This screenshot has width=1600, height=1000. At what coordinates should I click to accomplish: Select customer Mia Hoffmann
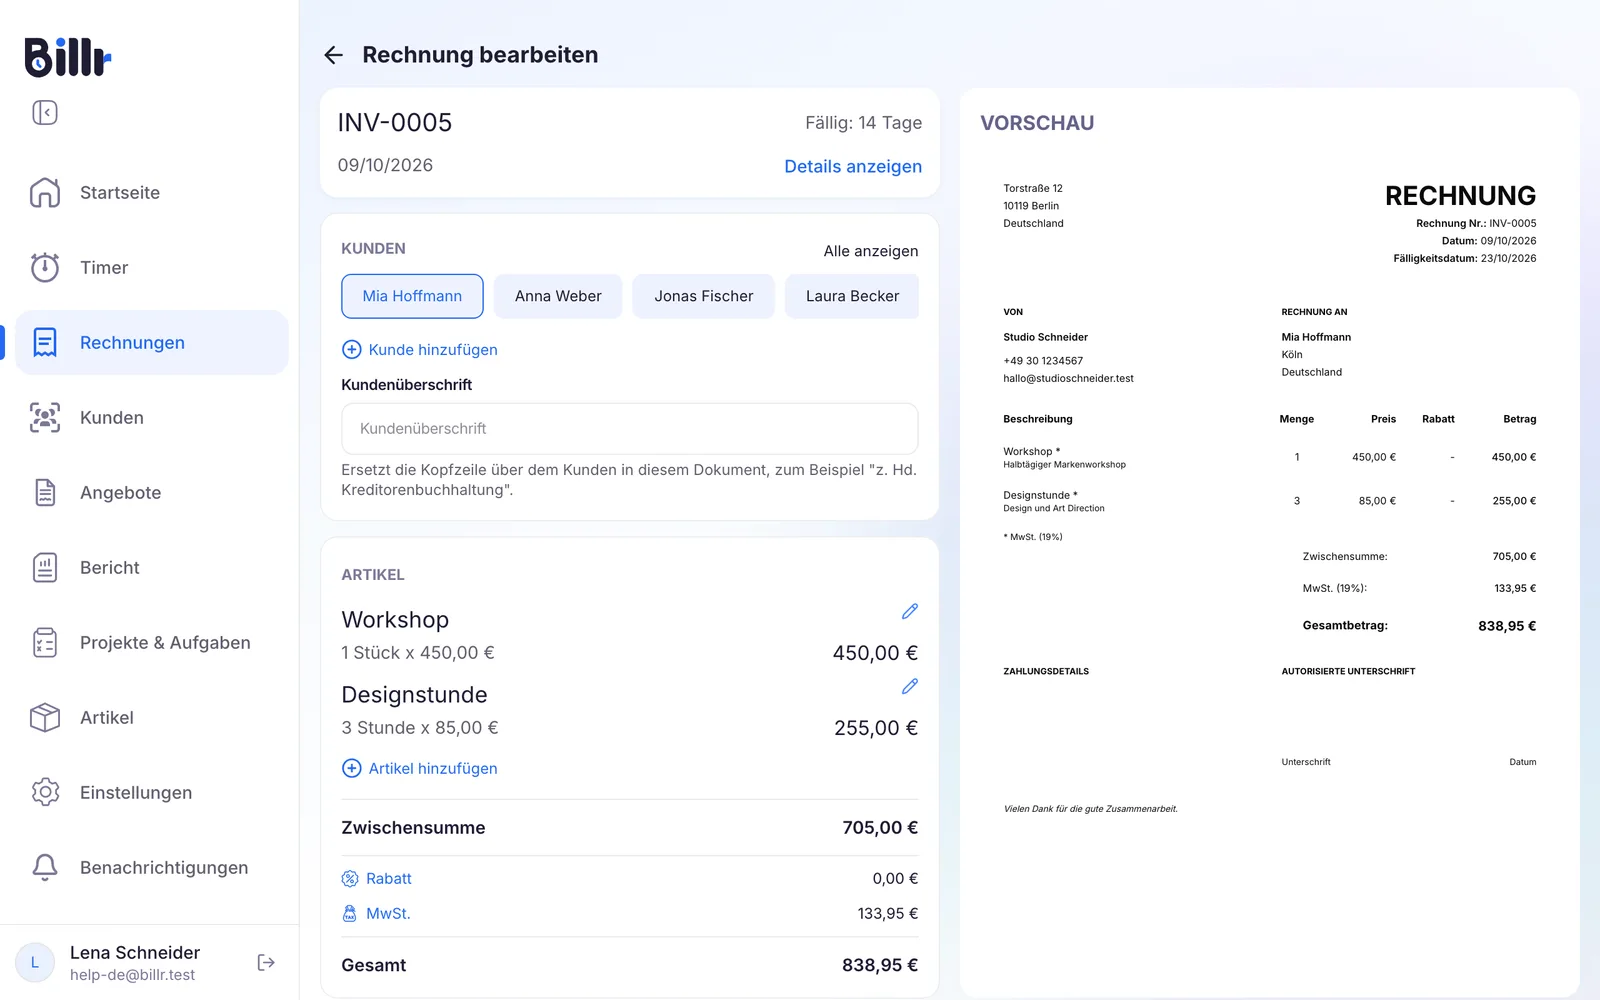[412, 296]
